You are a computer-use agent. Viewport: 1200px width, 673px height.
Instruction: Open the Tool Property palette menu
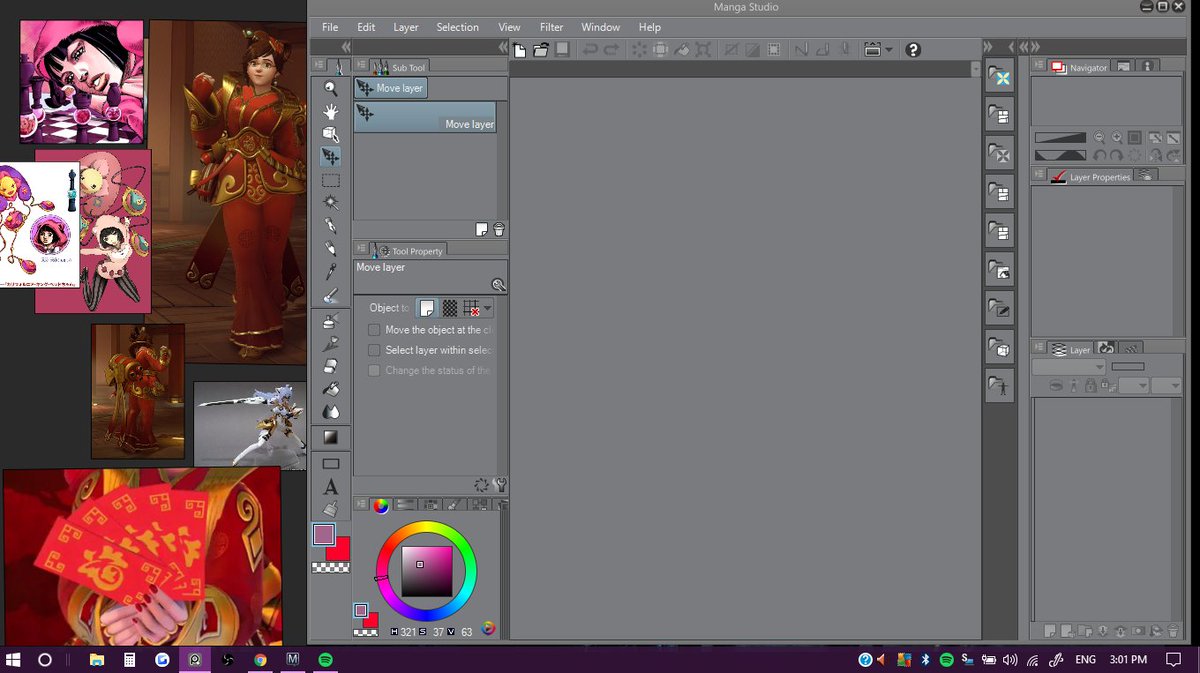(x=361, y=250)
